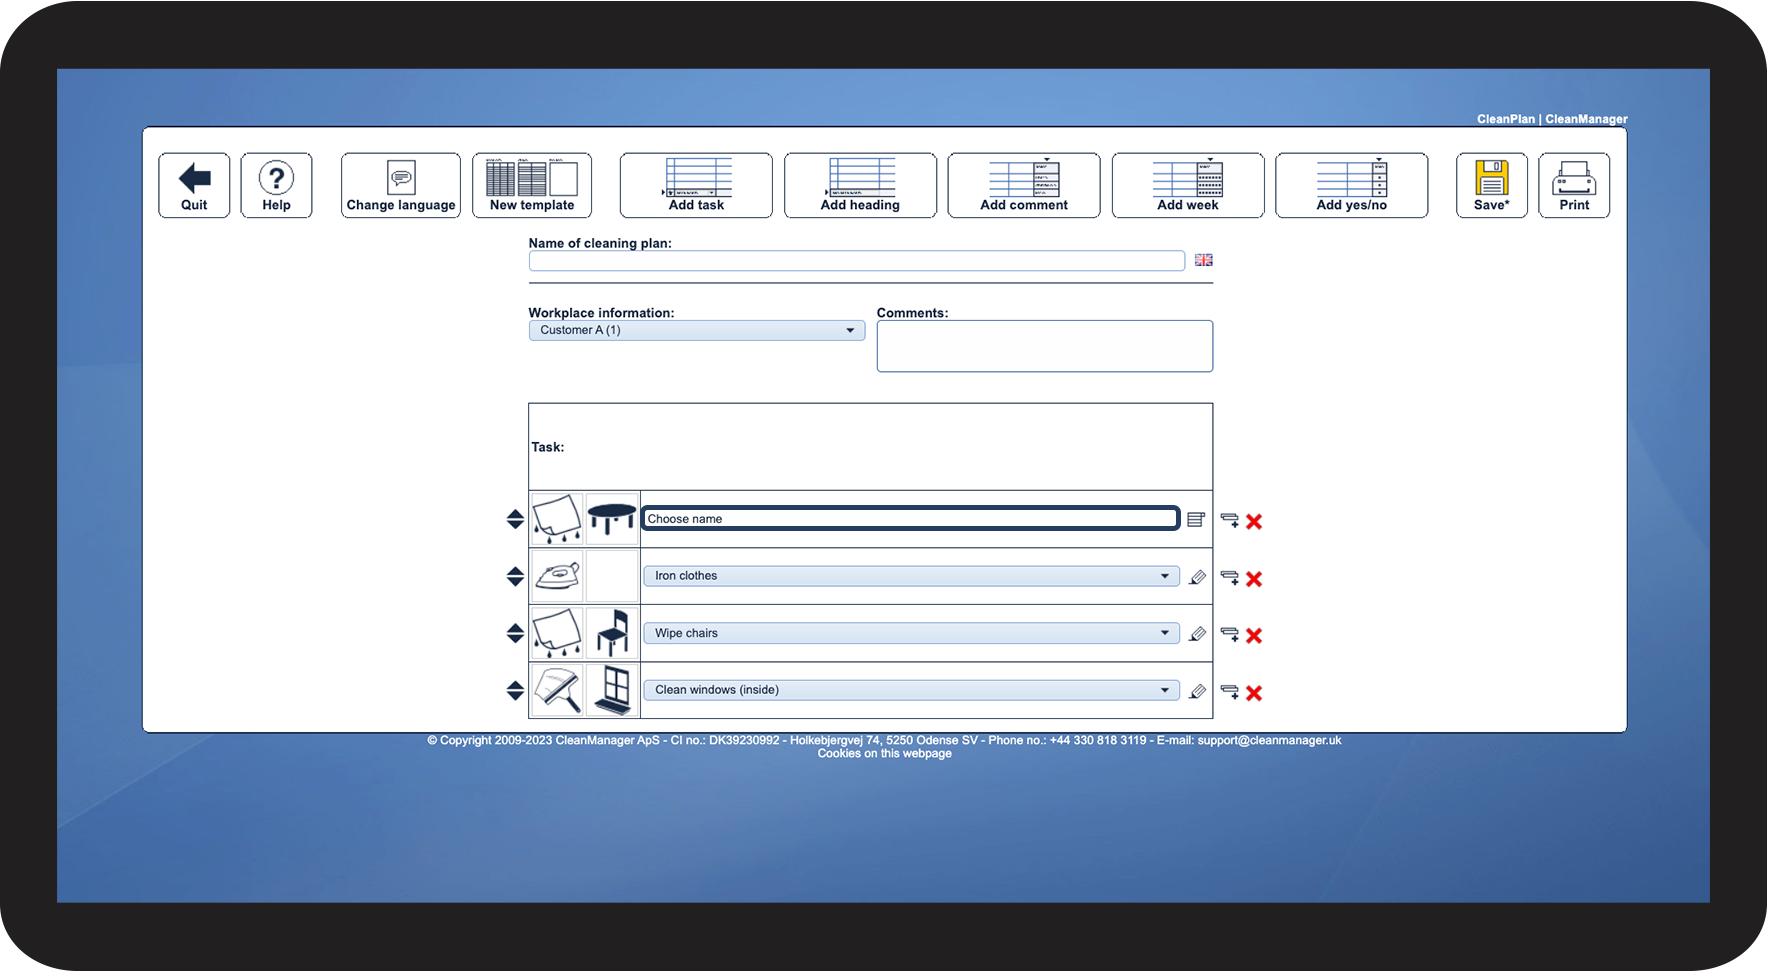Open the Change language button
Screen dimensions: 1767x971
pyautogui.click(x=401, y=185)
